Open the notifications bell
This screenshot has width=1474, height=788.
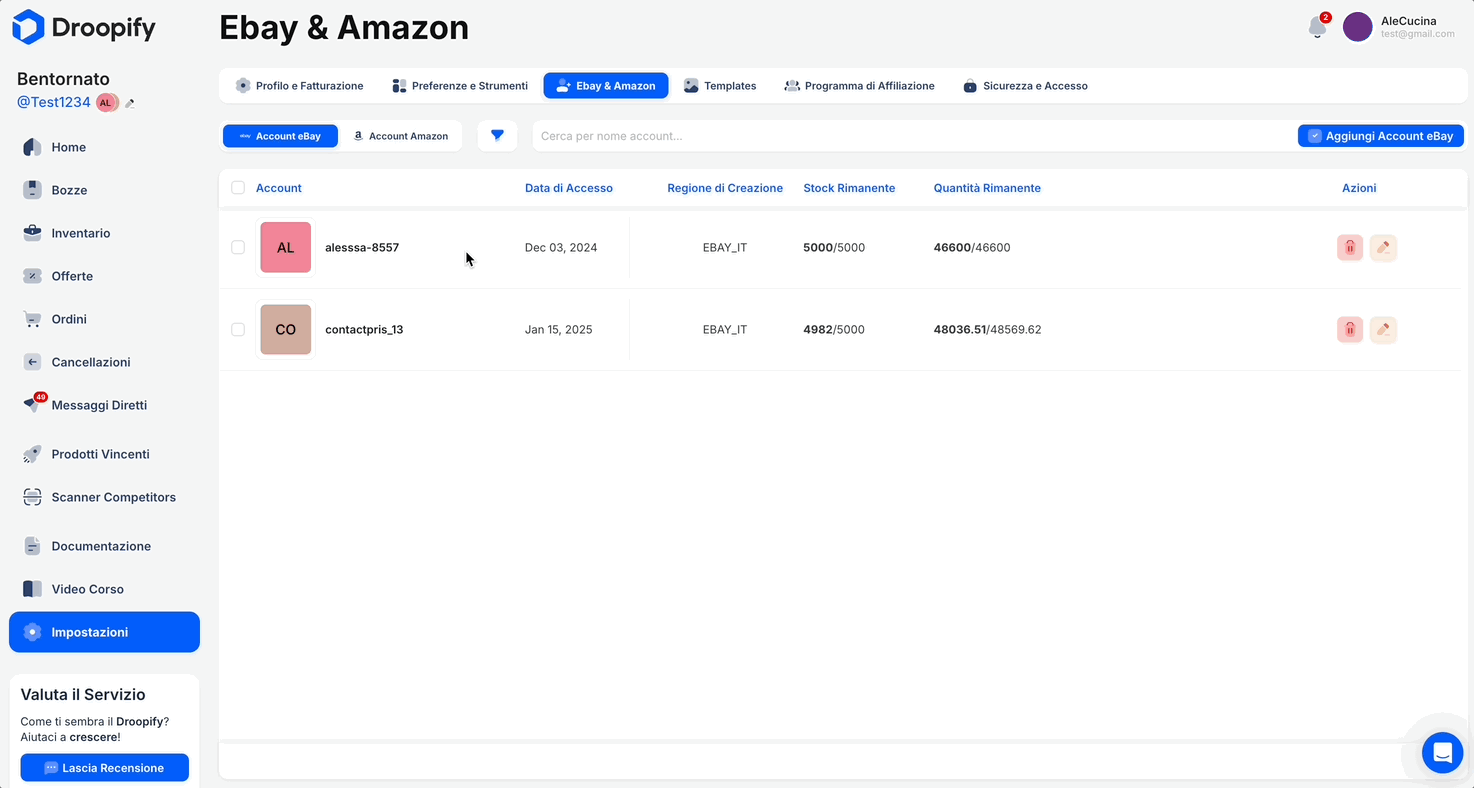tap(1318, 27)
